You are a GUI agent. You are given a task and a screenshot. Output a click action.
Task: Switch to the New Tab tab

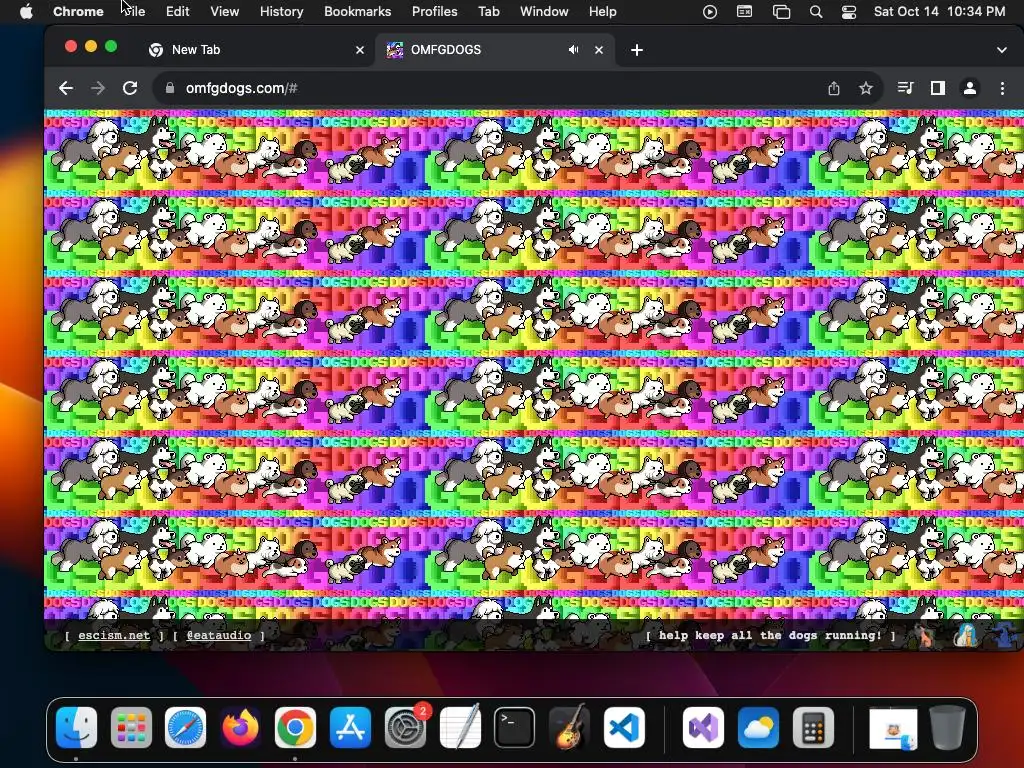click(253, 50)
